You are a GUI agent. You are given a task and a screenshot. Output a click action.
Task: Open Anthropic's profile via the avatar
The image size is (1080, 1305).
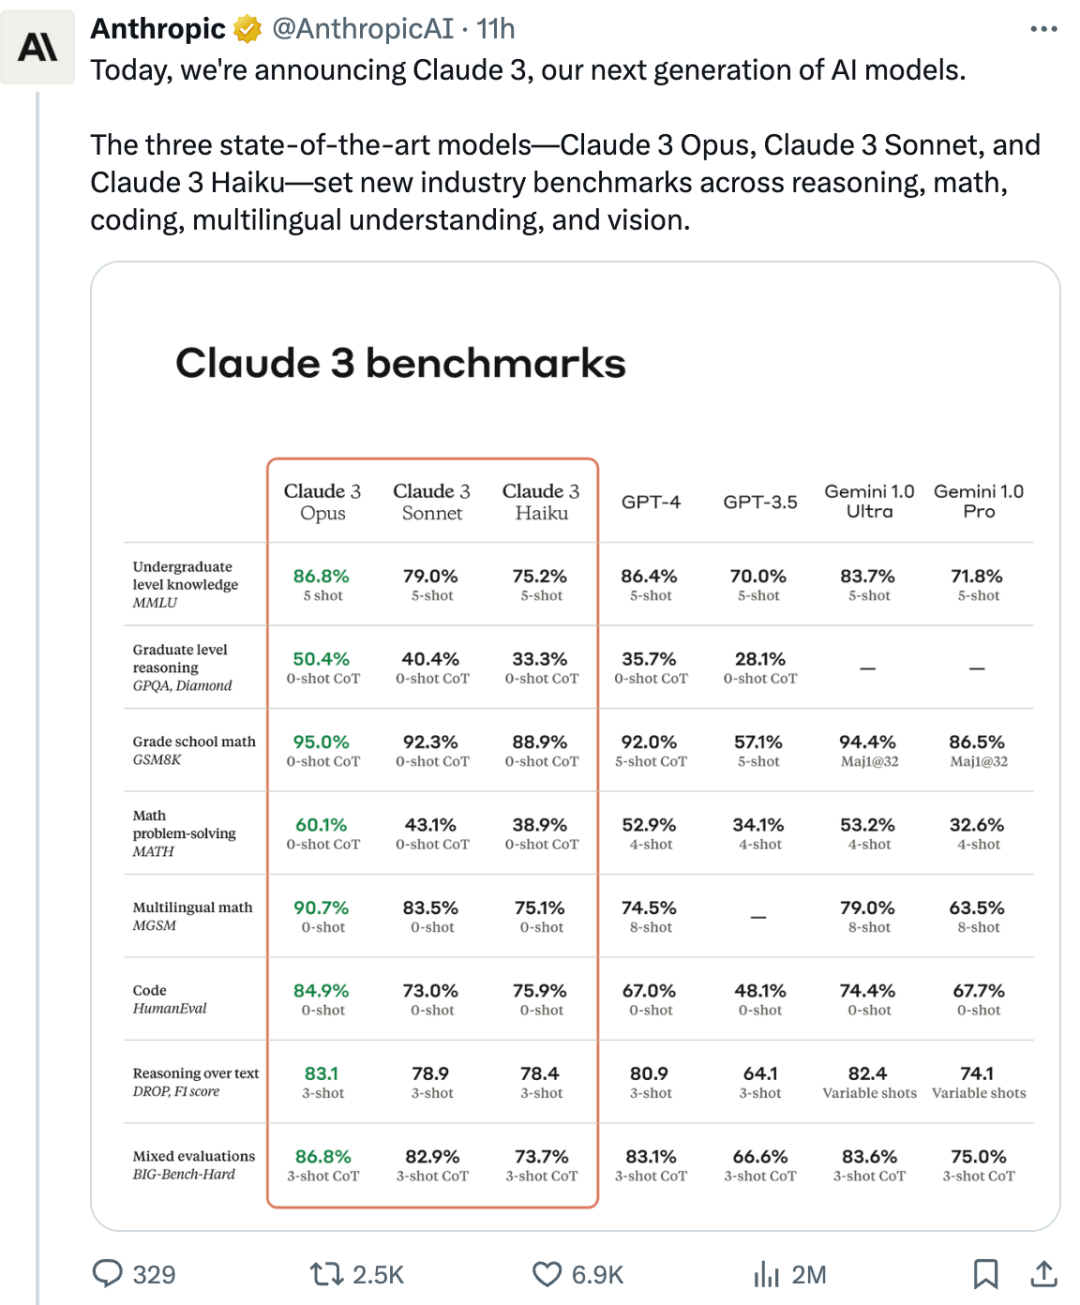[37, 46]
